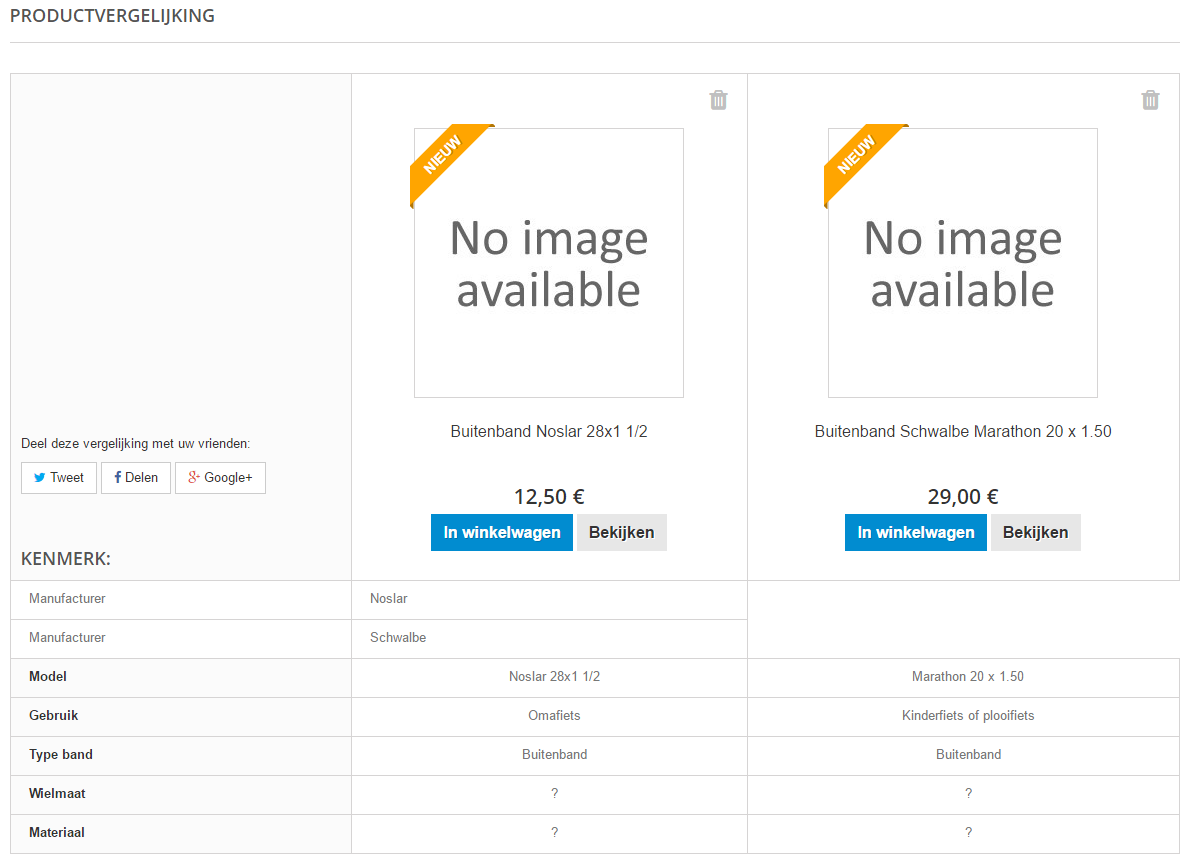This screenshot has width=1185, height=864.
Task: Open Buitenband Schwalbe Marathon 20 x 1.50 link
Action: click(x=963, y=432)
